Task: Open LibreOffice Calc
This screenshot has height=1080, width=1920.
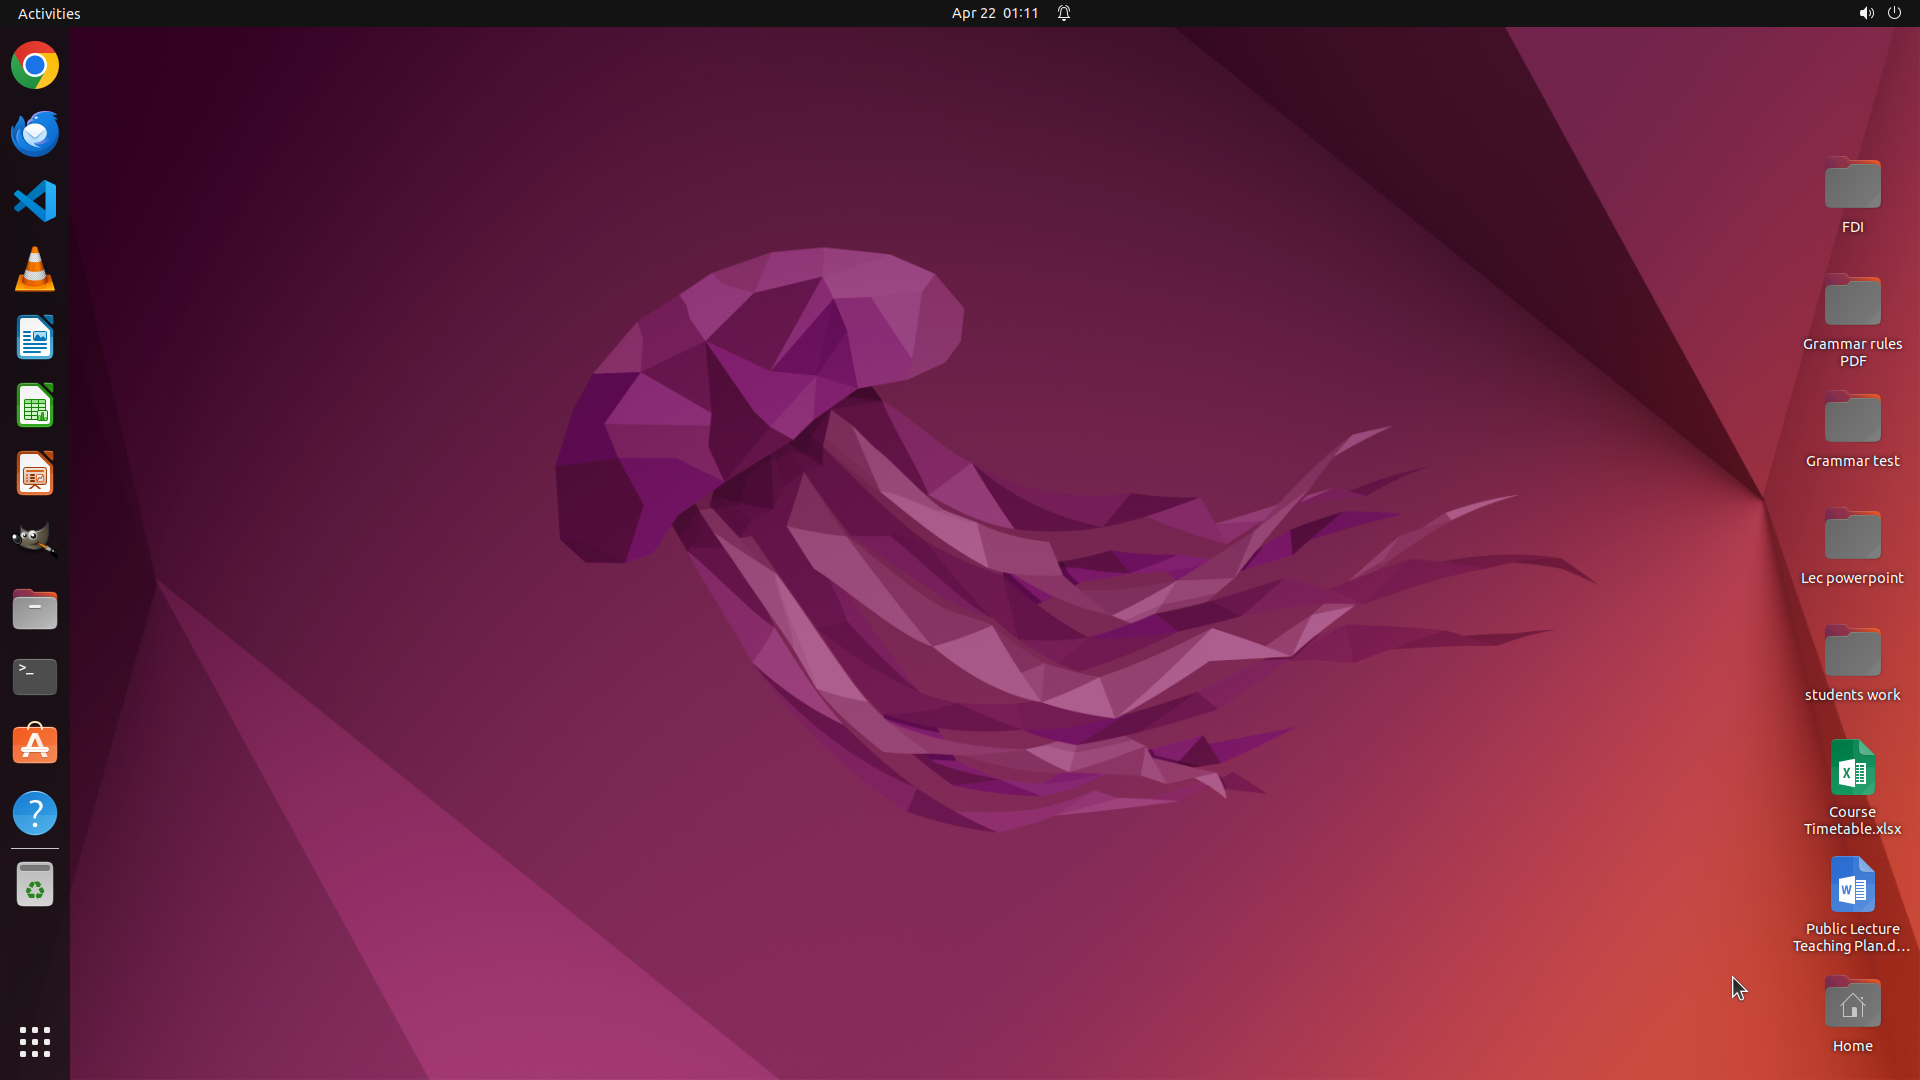Action: [35, 406]
